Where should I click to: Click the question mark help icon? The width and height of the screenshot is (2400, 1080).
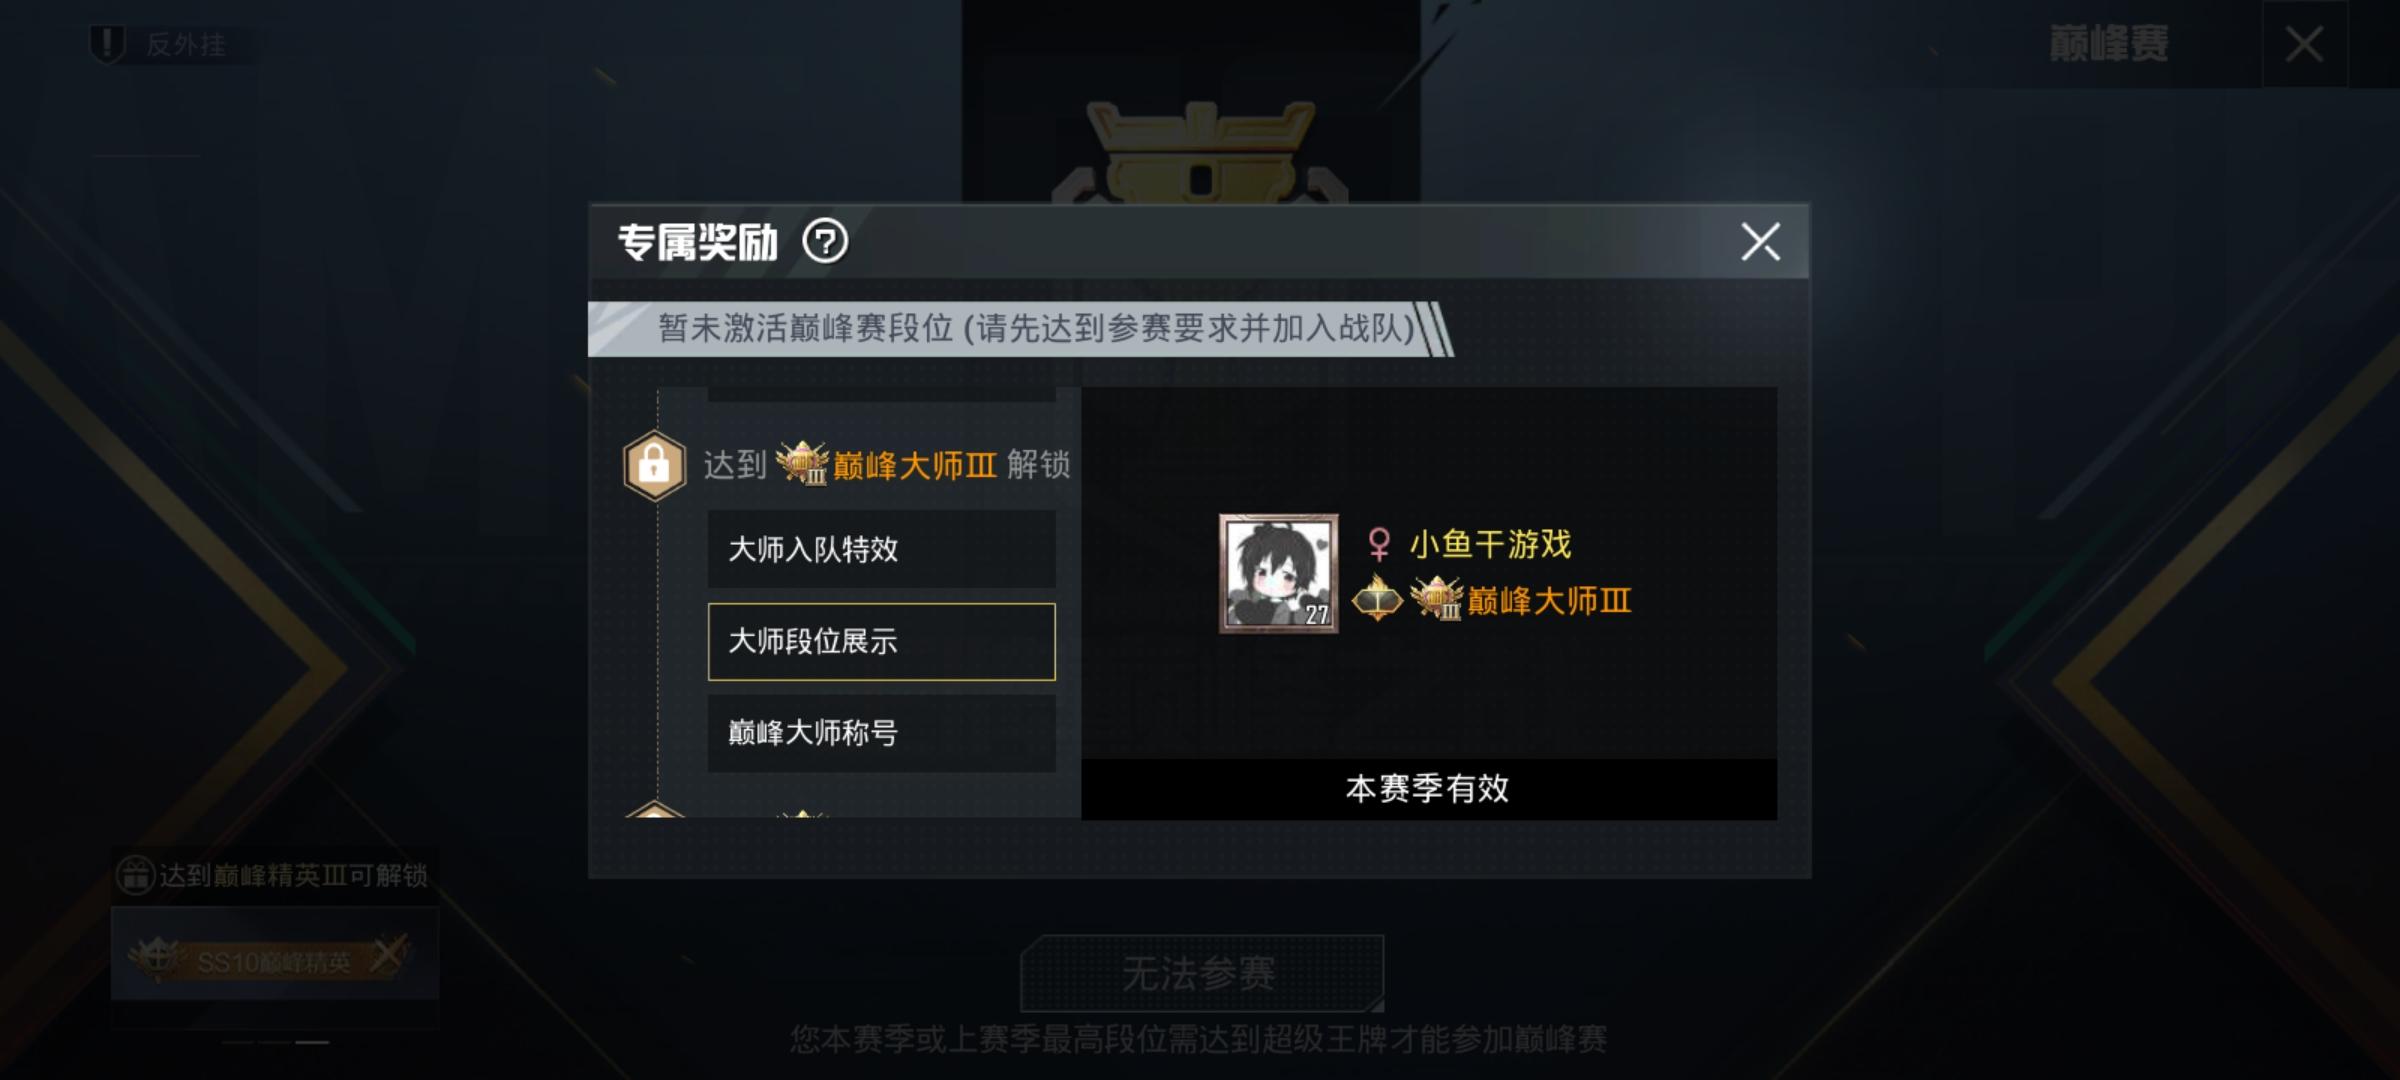pyautogui.click(x=825, y=241)
